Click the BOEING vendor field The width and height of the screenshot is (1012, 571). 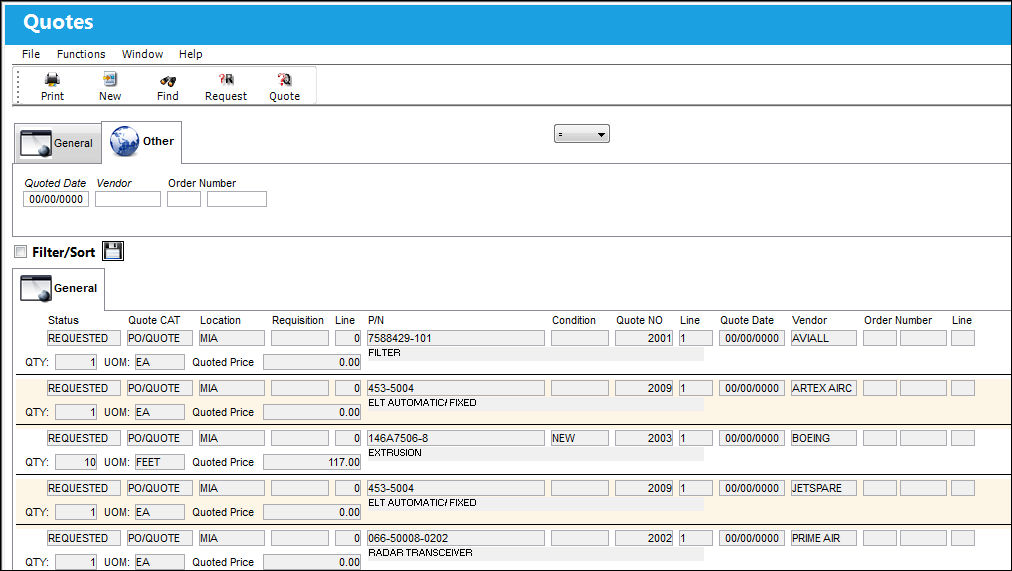point(824,438)
